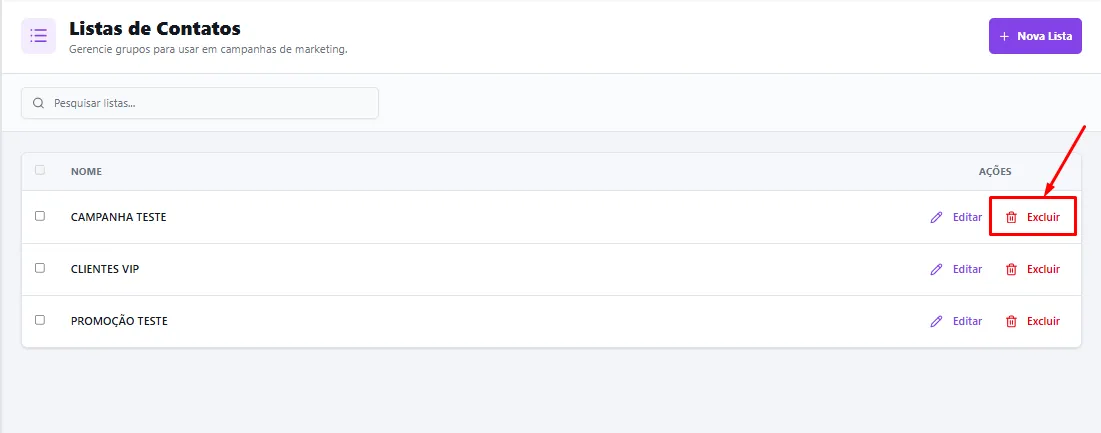Screen dimensions: 1101x433
Task: Click Editar text for CLIENTES VIP
Action: point(967,269)
